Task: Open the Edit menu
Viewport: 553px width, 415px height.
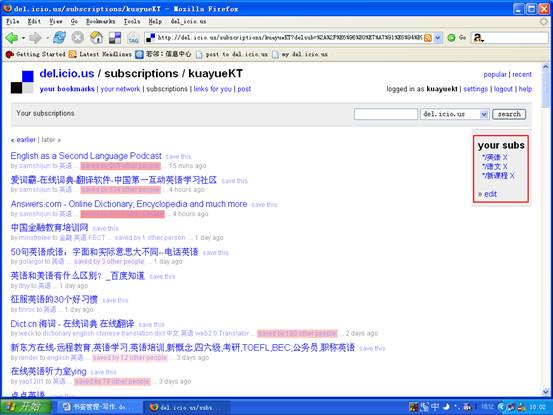Action: coord(34,22)
